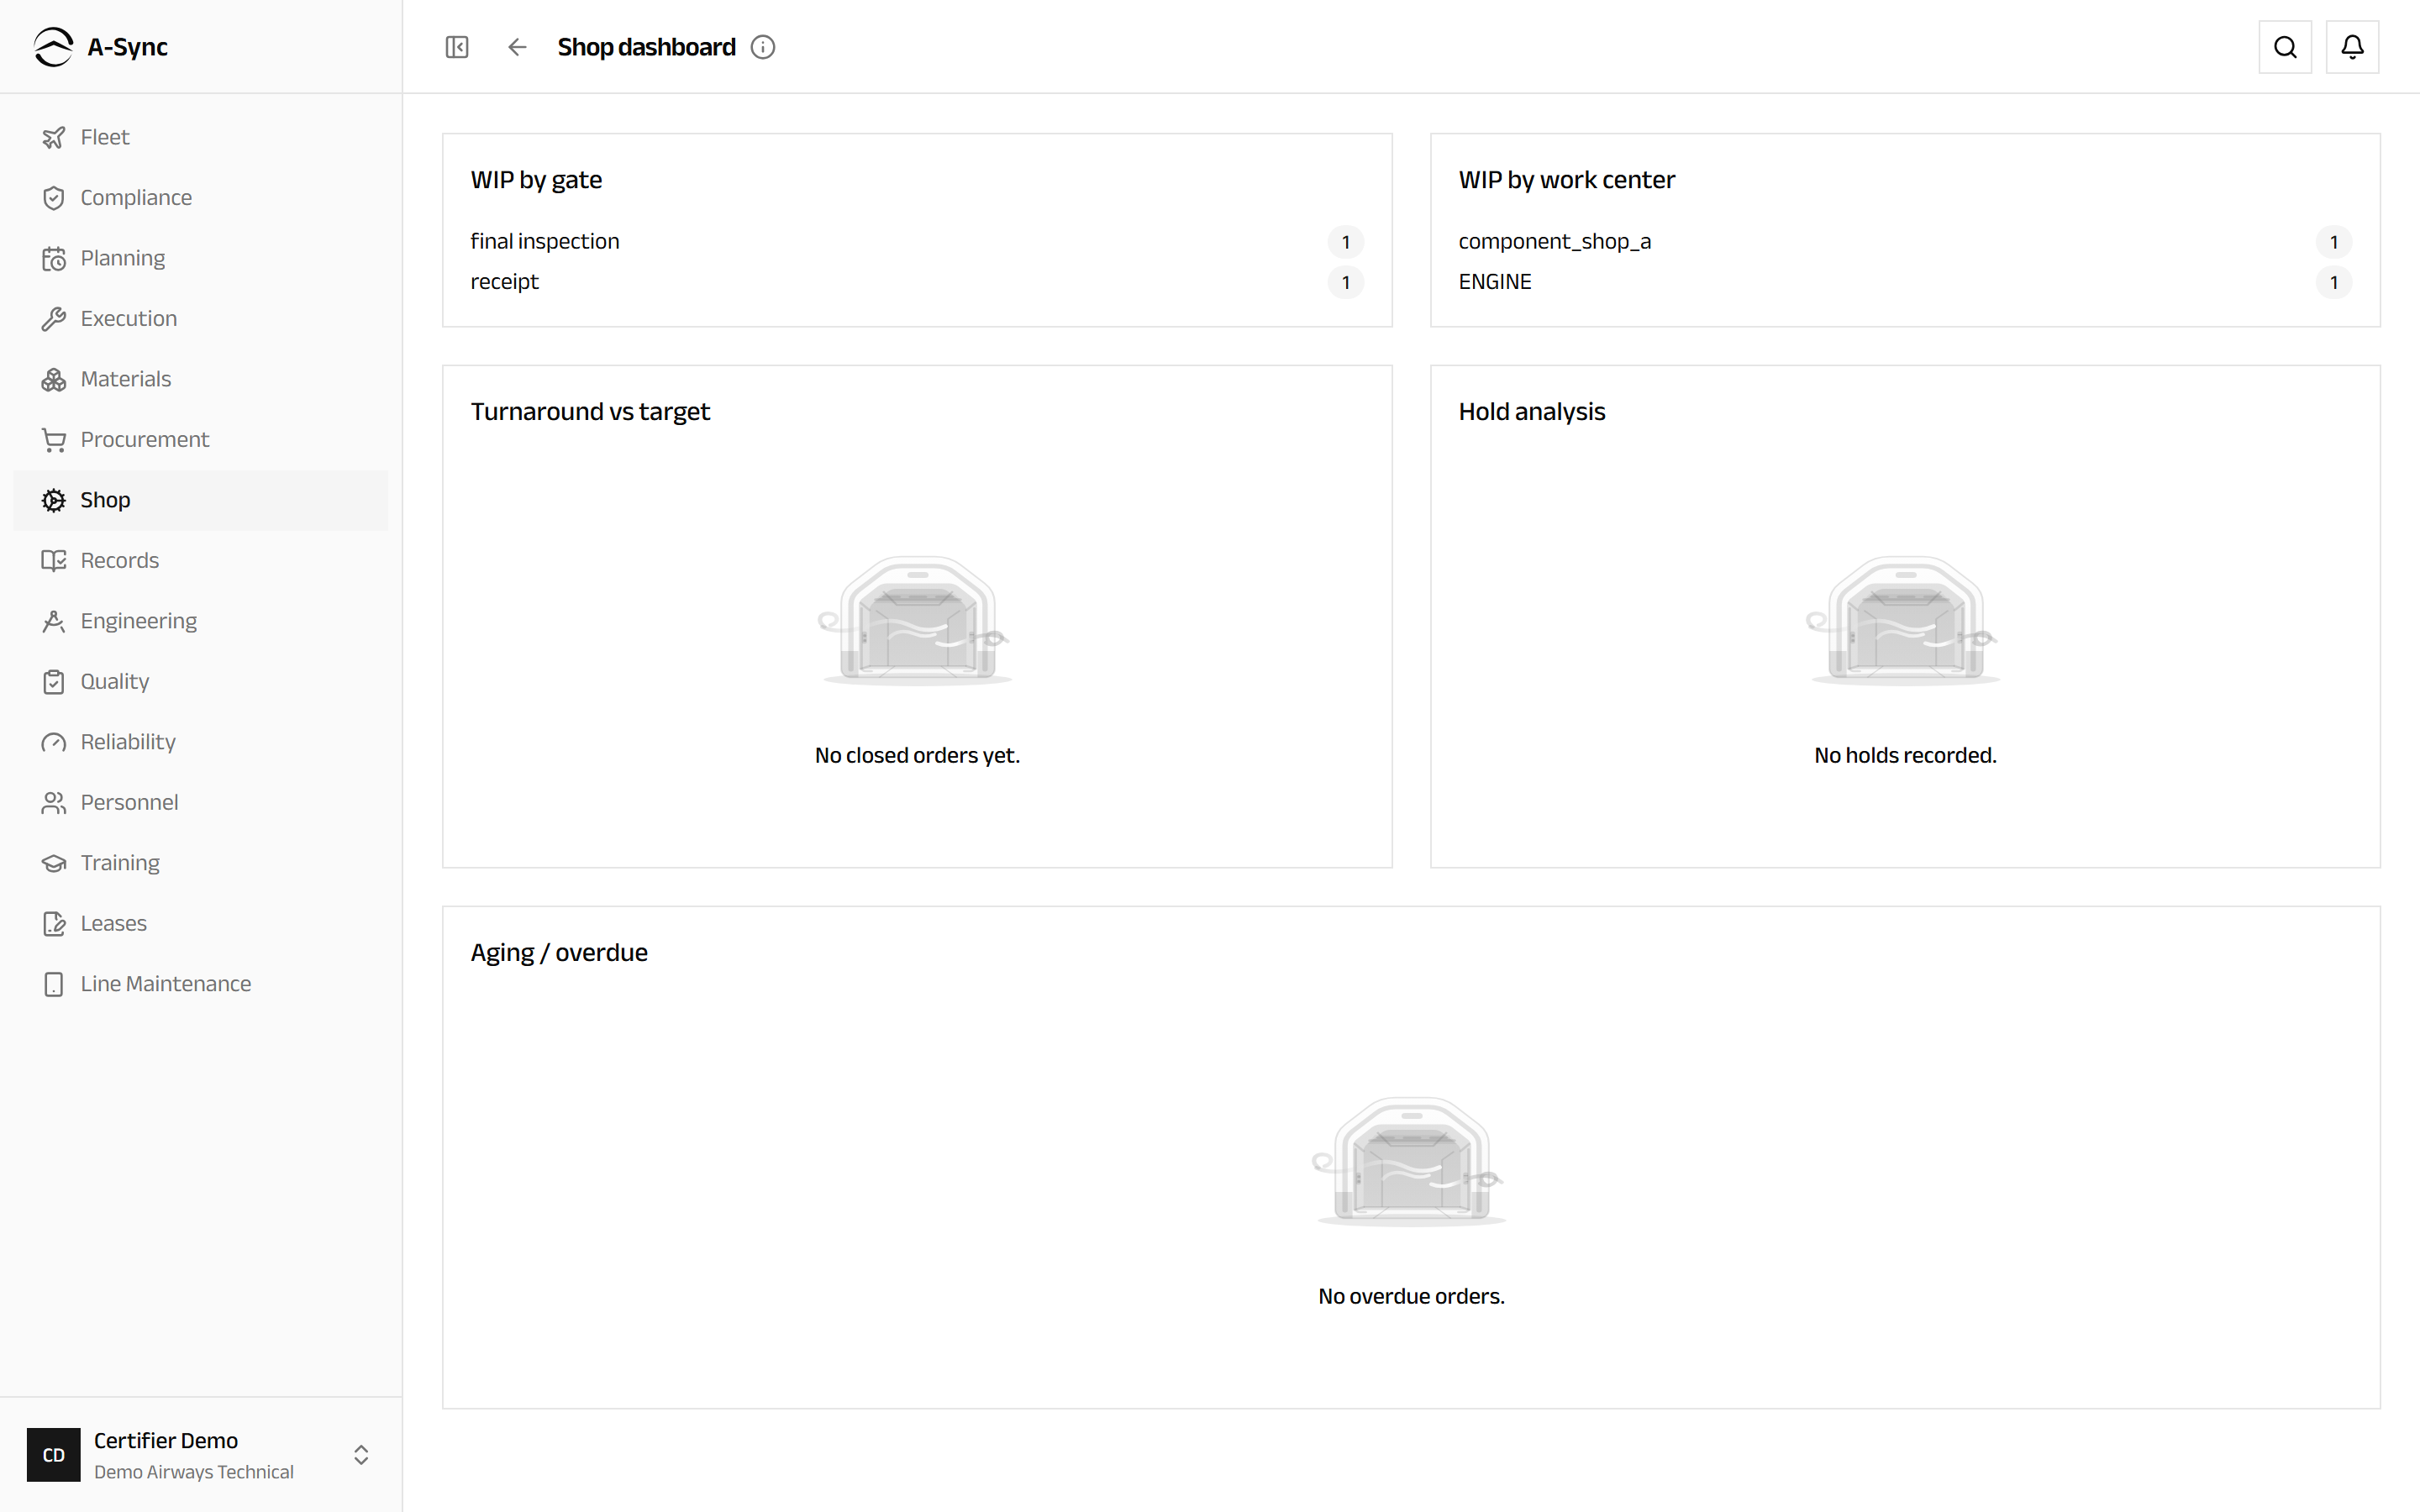Click the Line Maintenance tablet icon

[x=54, y=984]
